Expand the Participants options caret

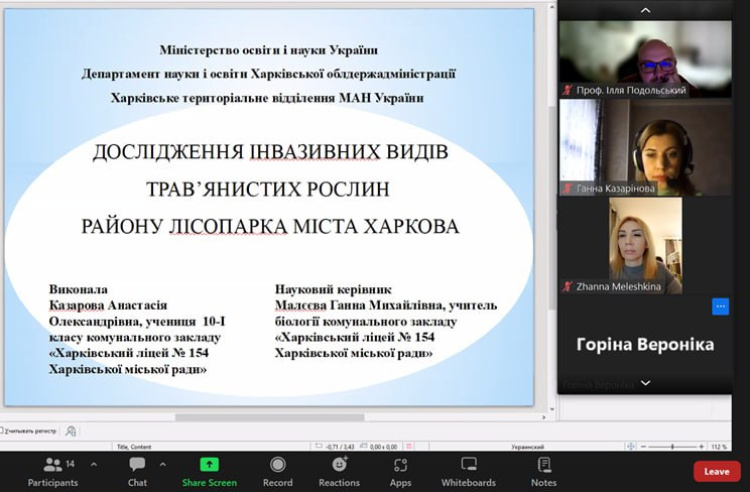pyautogui.click(x=94, y=464)
